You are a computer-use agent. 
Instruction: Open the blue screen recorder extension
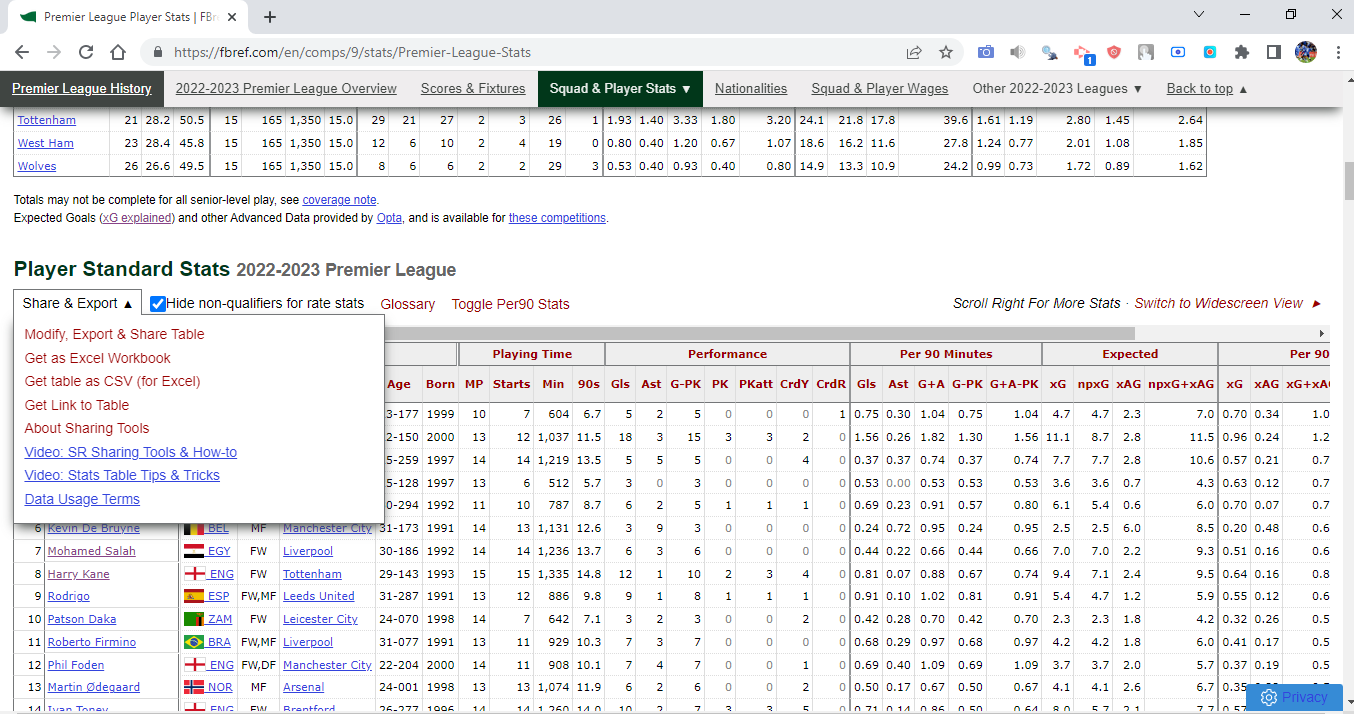coord(1178,52)
